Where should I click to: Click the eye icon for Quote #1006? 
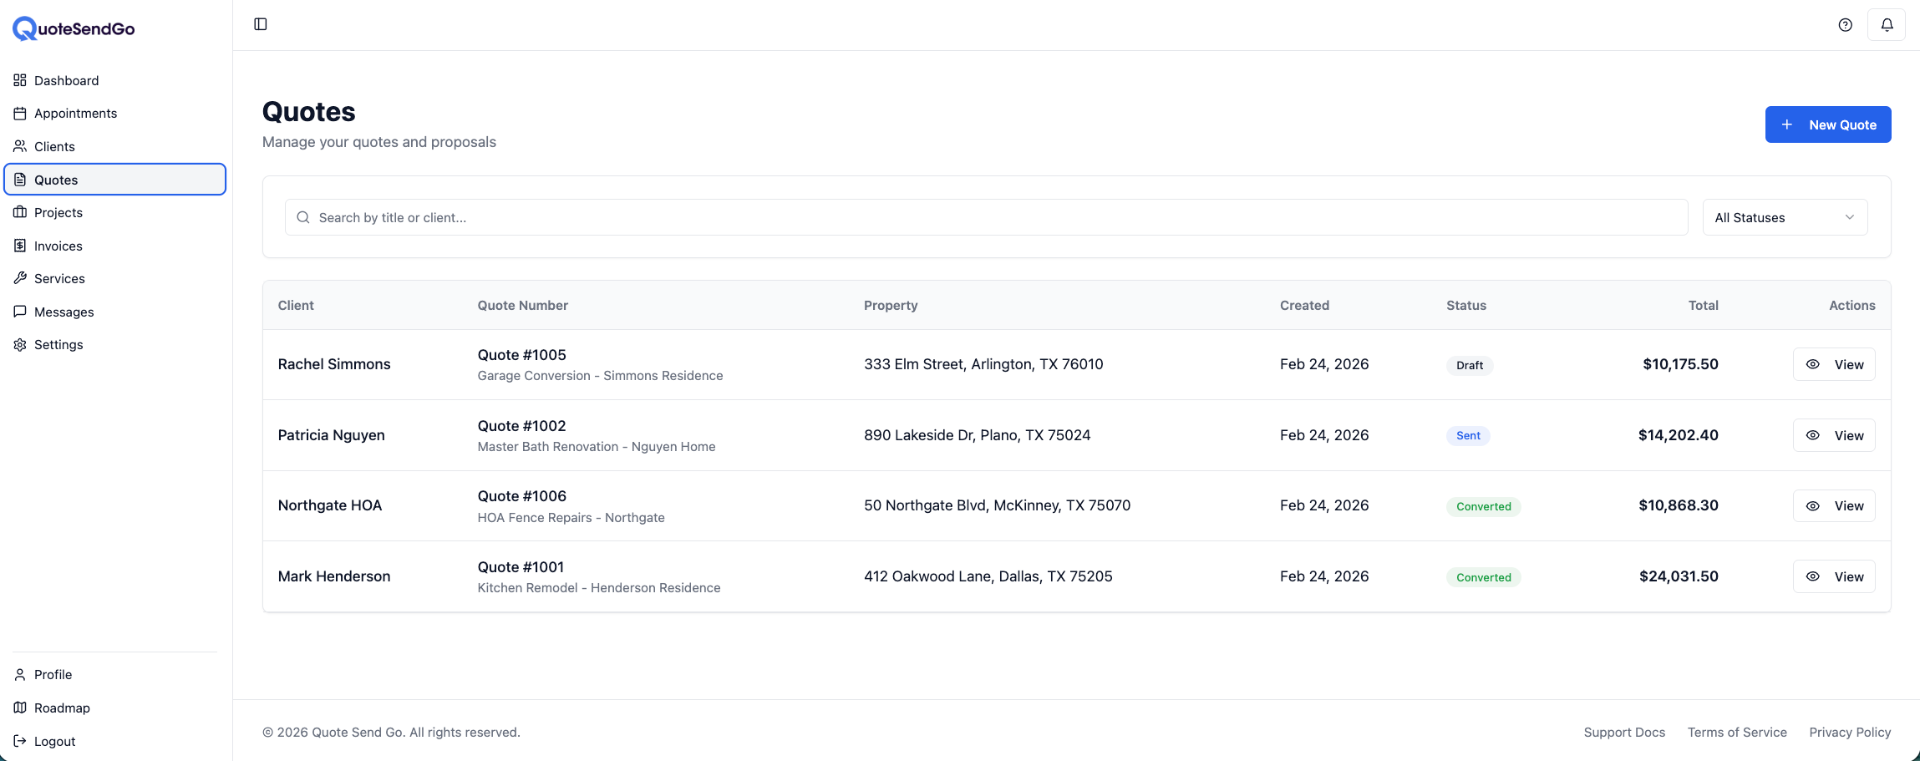(1812, 506)
